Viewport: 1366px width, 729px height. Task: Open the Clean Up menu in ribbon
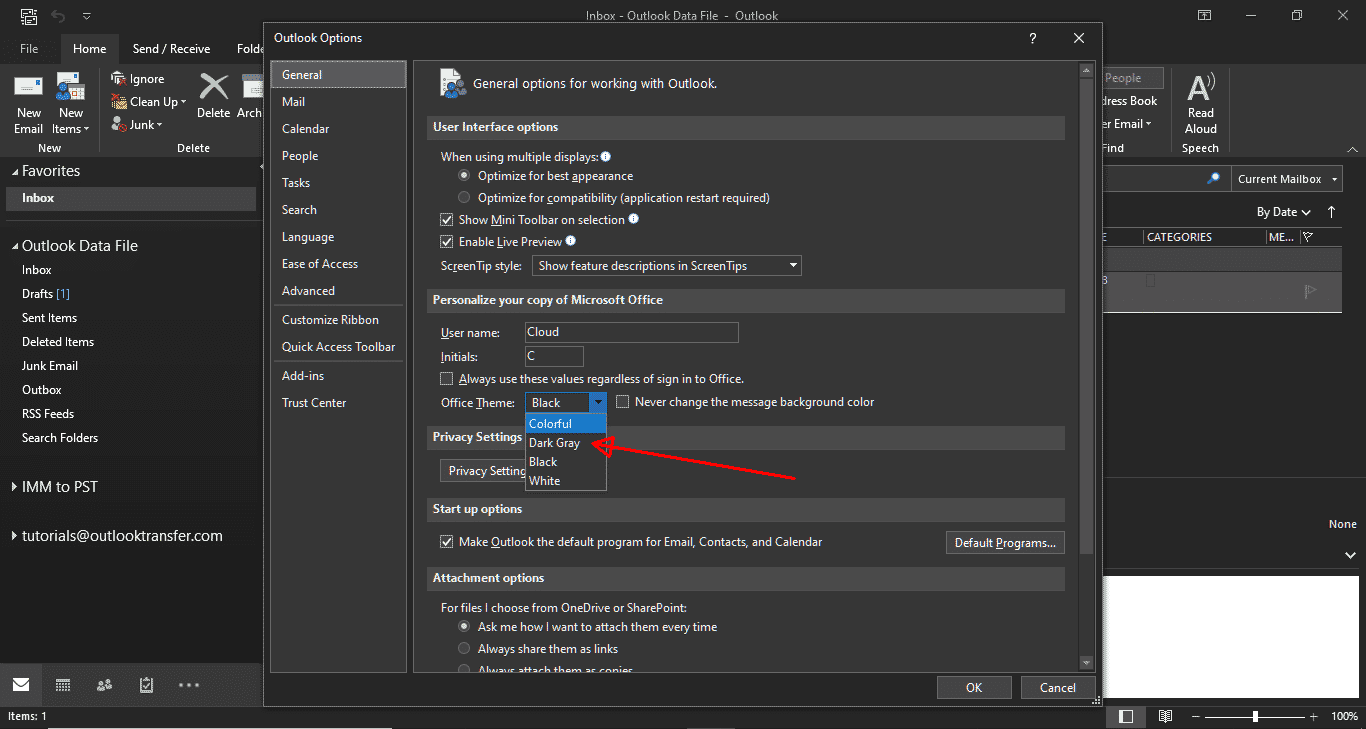click(x=149, y=102)
